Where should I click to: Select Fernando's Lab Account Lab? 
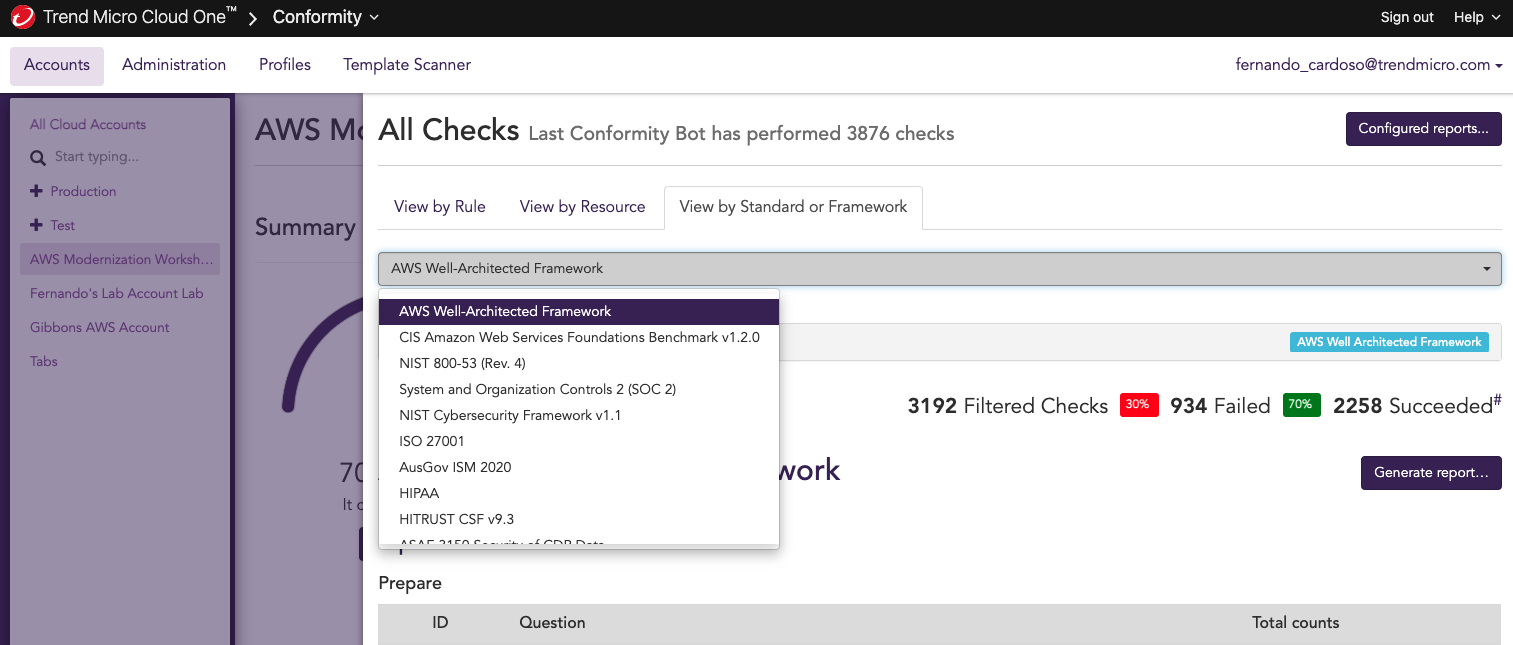tap(116, 293)
